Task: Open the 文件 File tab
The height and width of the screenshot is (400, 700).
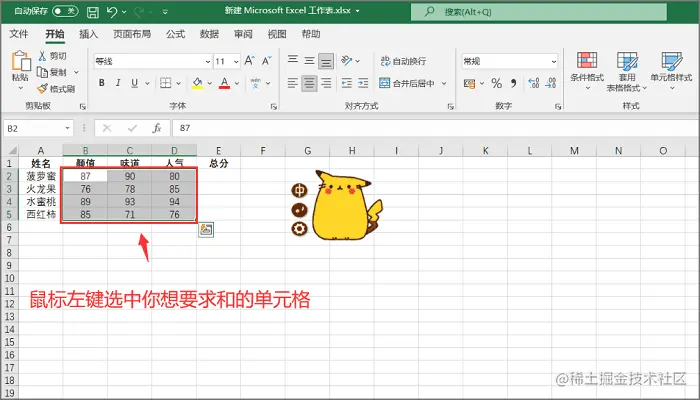Action: click(x=19, y=34)
